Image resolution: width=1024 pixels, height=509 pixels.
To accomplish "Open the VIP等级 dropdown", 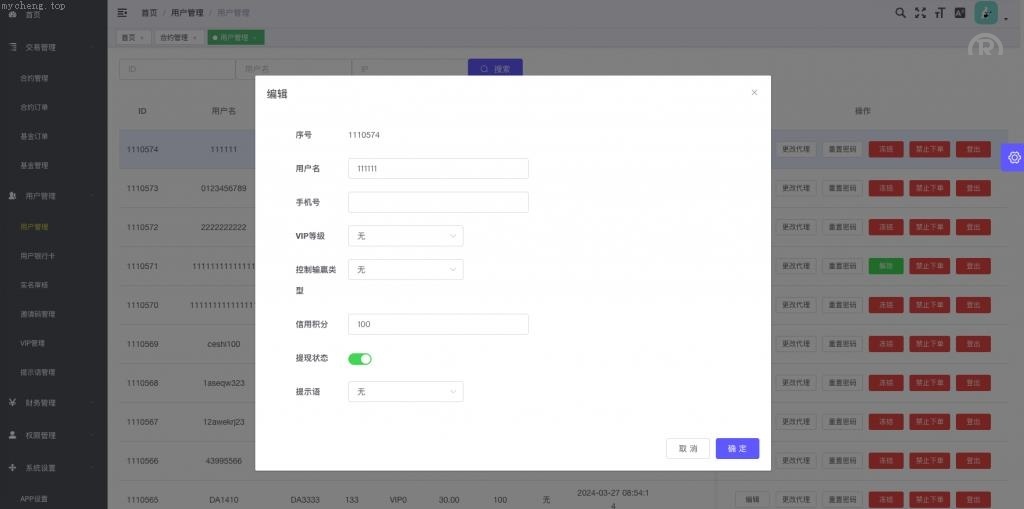I will [405, 236].
